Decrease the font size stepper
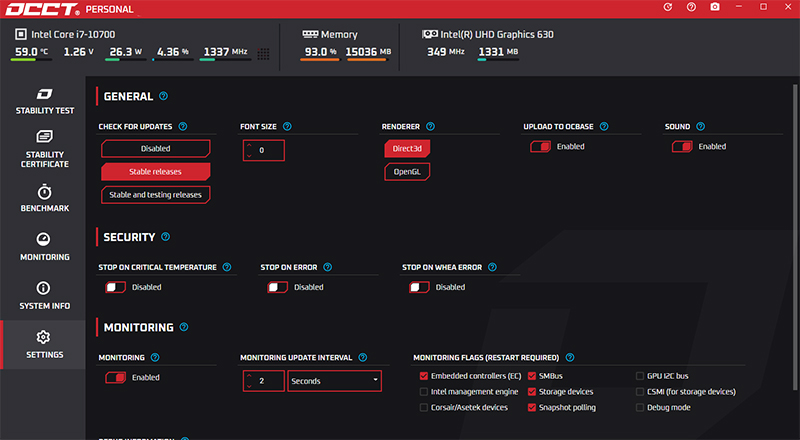The height and width of the screenshot is (440, 800). (249, 155)
